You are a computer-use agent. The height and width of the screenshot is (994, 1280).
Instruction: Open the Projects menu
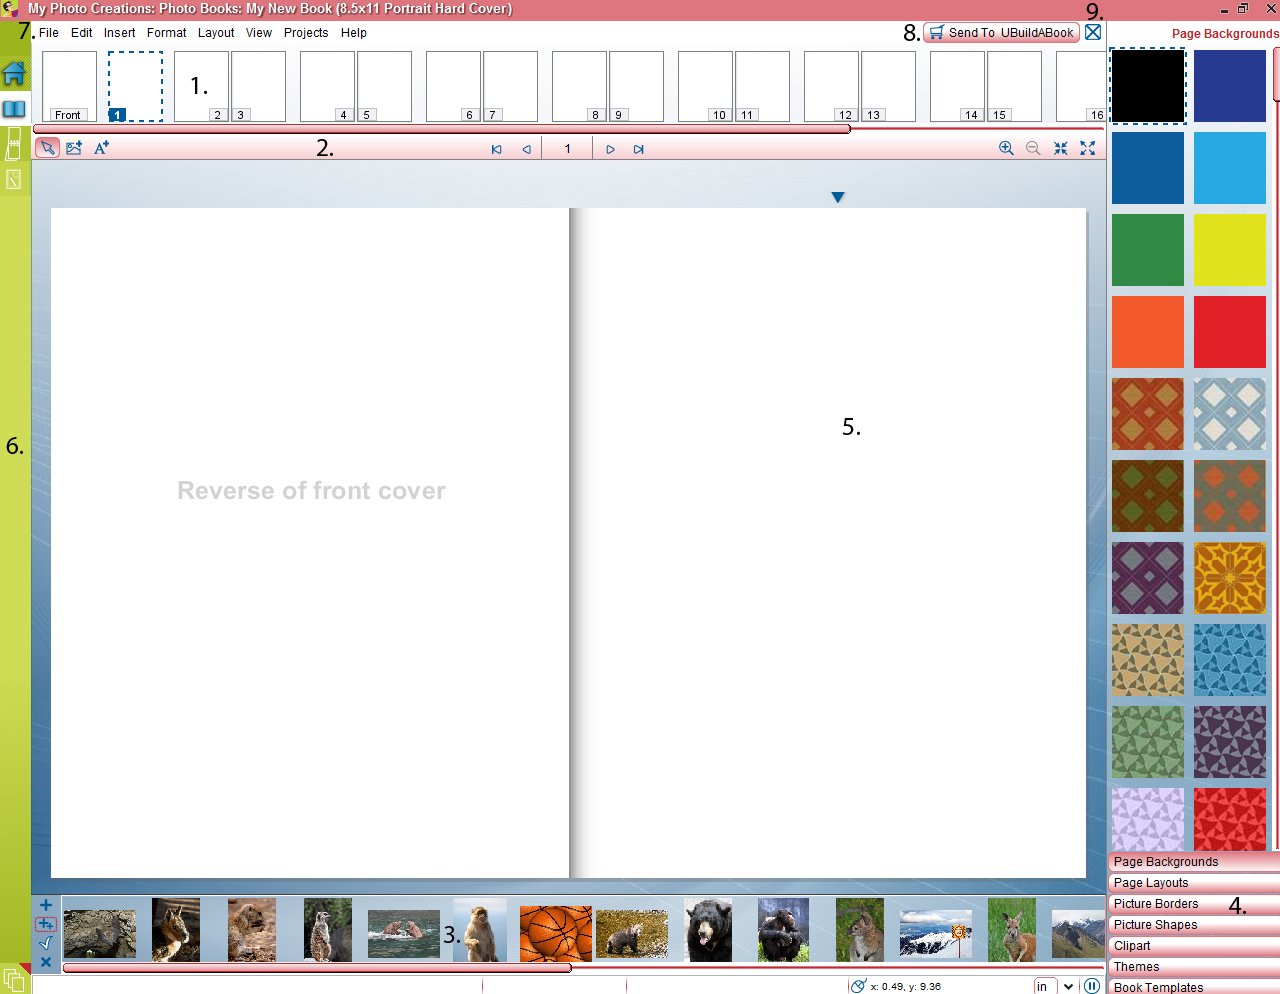306,33
